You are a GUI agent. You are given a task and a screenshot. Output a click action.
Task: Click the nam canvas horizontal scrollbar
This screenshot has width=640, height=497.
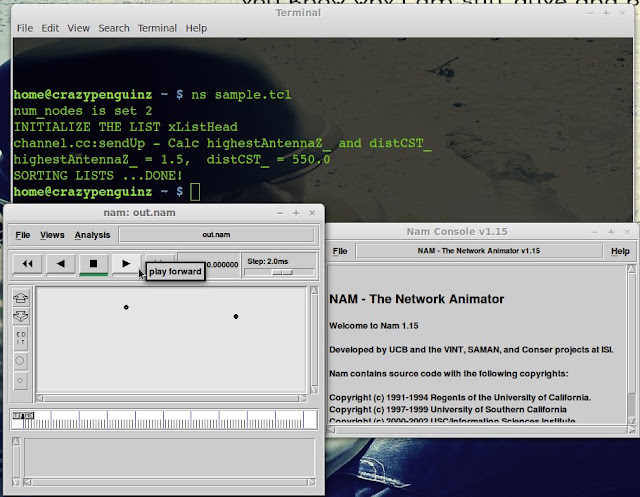point(171,399)
